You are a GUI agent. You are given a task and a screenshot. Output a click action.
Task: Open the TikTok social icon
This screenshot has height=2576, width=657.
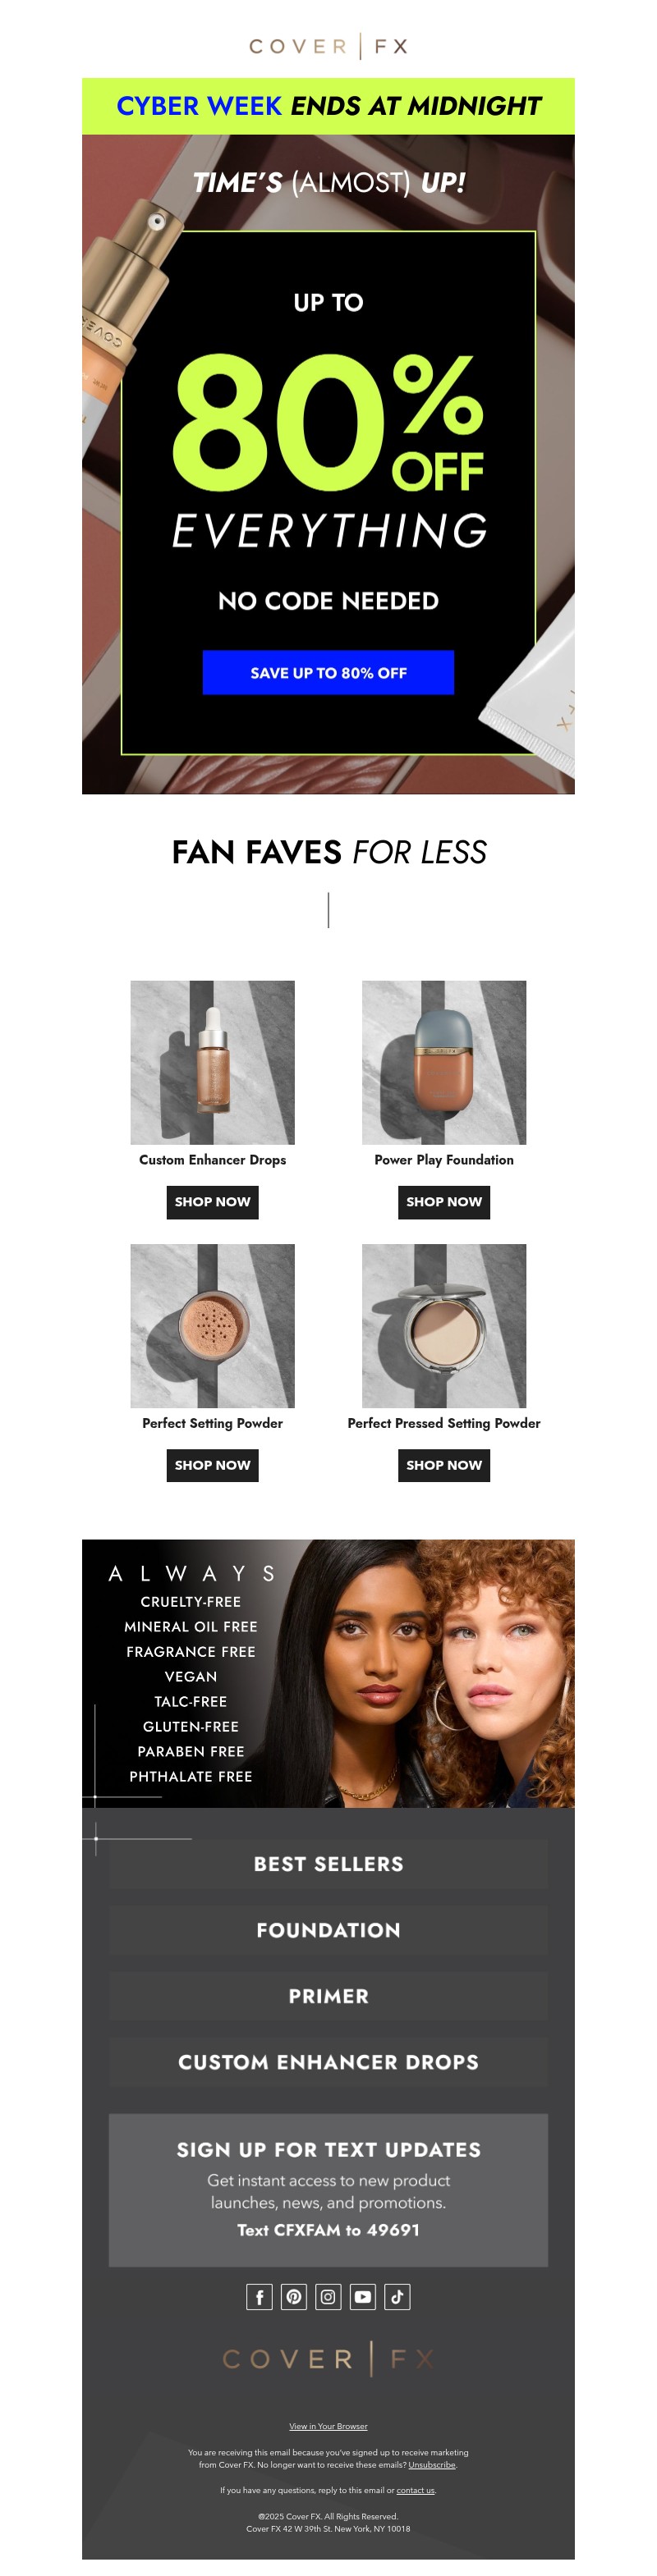point(397,2297)
